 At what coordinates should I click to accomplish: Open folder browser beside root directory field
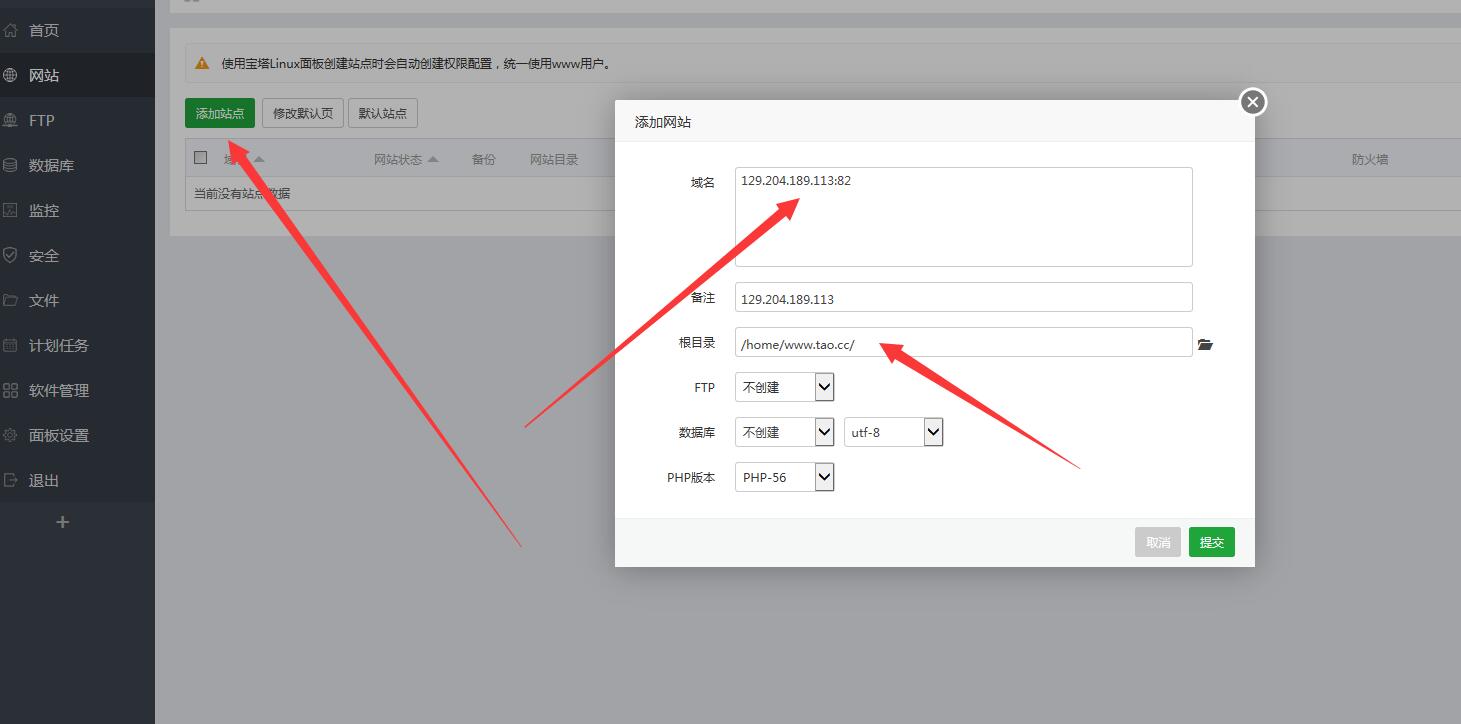[x=1205, y=344]
